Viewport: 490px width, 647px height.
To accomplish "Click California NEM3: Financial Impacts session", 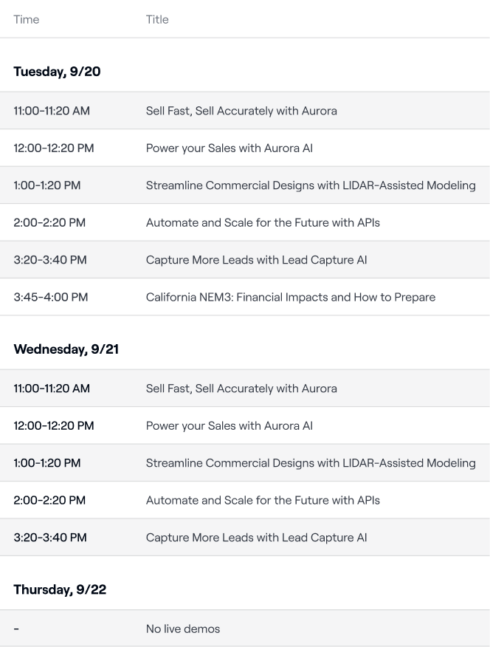I will (x=290, y=297).
